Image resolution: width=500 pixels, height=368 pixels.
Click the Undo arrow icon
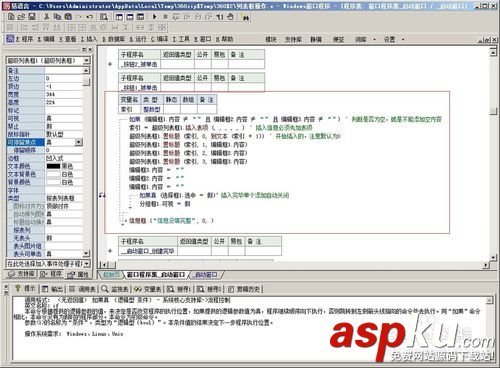click(x=90, y=16)
